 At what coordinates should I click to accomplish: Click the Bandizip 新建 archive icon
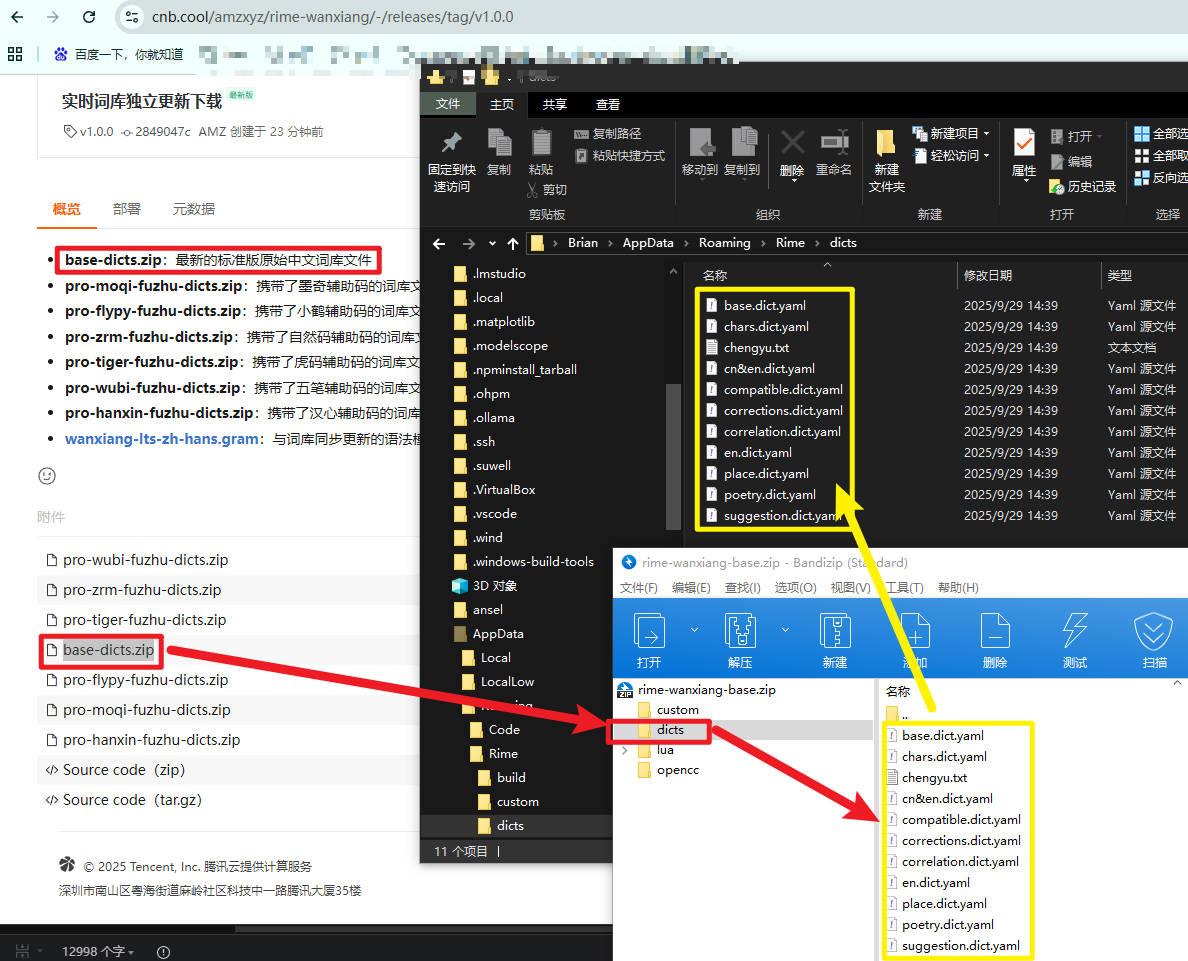pyautogui.click(x=834, y=632)
